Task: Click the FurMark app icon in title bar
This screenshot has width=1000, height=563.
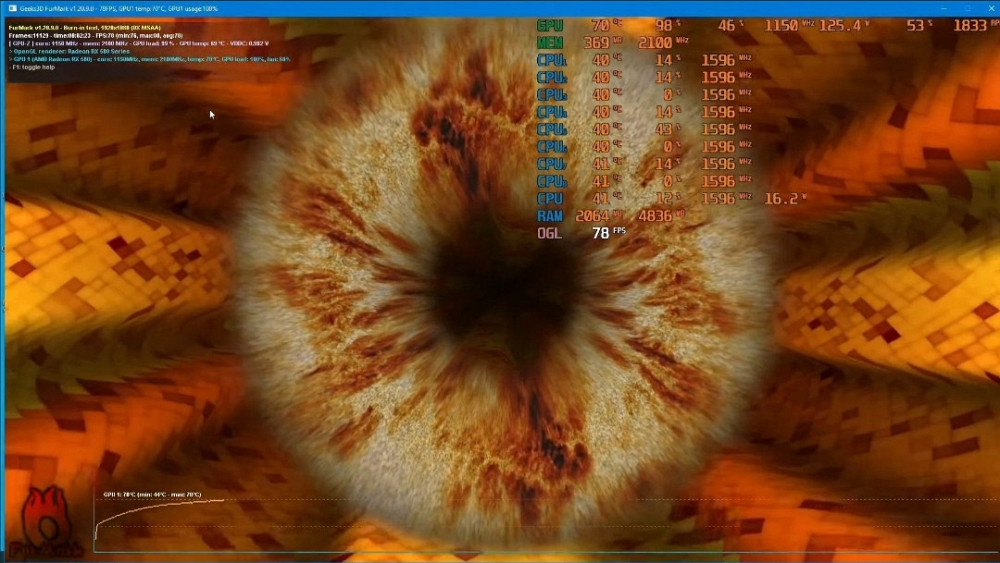Action: (x=11, y=8)
